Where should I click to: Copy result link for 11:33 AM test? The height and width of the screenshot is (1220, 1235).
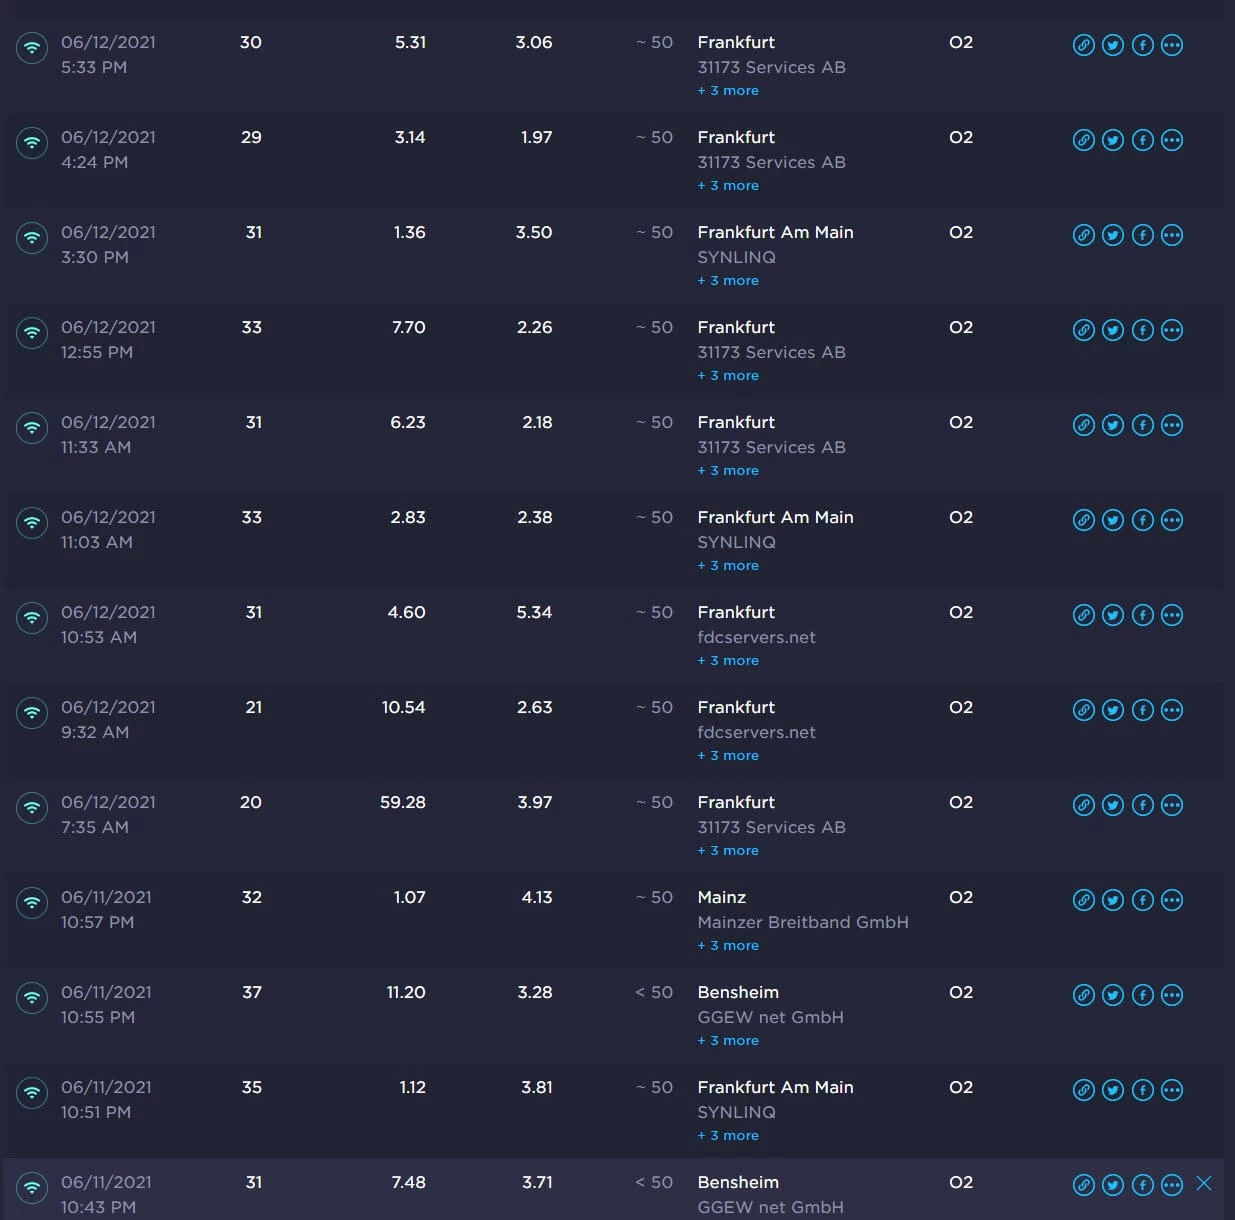tap(1083, 425)
